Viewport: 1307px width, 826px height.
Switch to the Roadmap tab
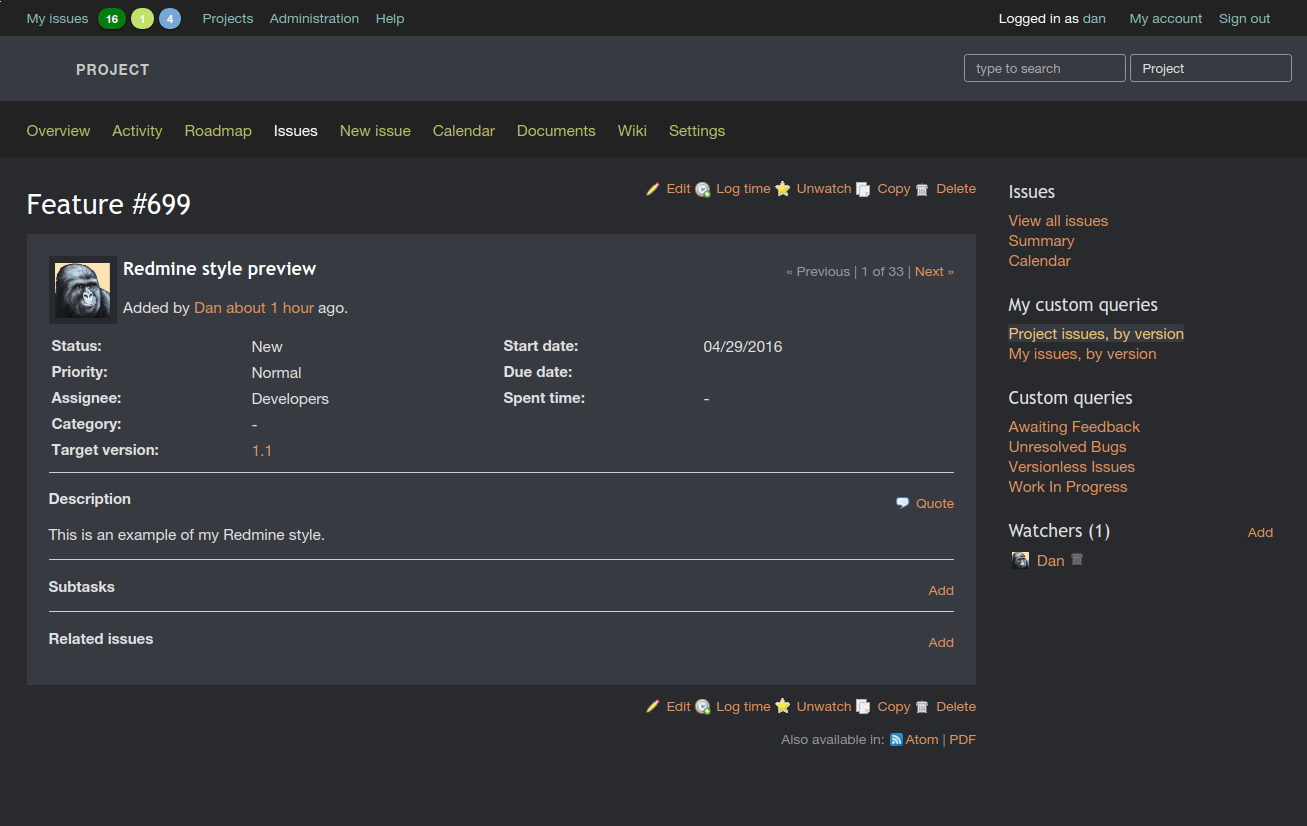coord(217,130)
